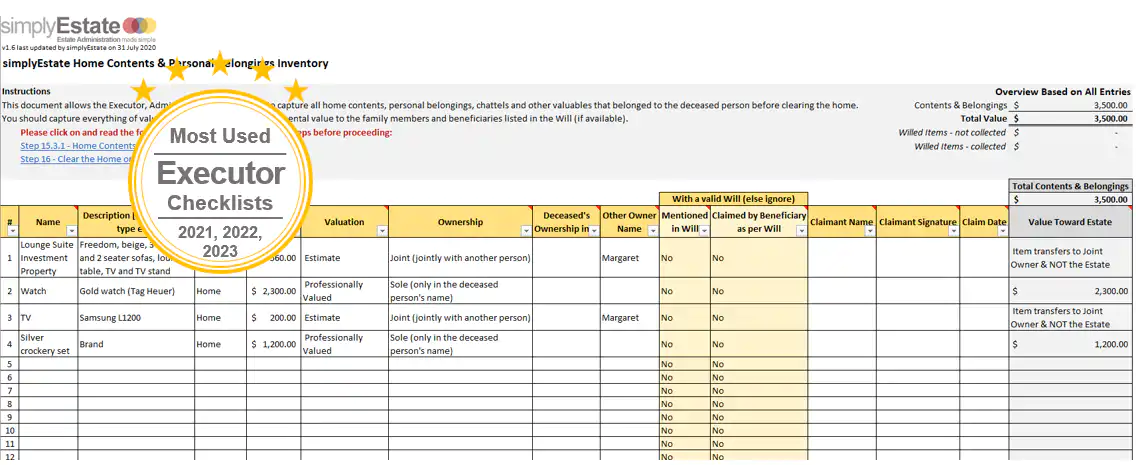Screen dimensions: 1136x465
Task: Select the 'Margaret' owner cell in Lounge Suite row
Action: point(630,257)
